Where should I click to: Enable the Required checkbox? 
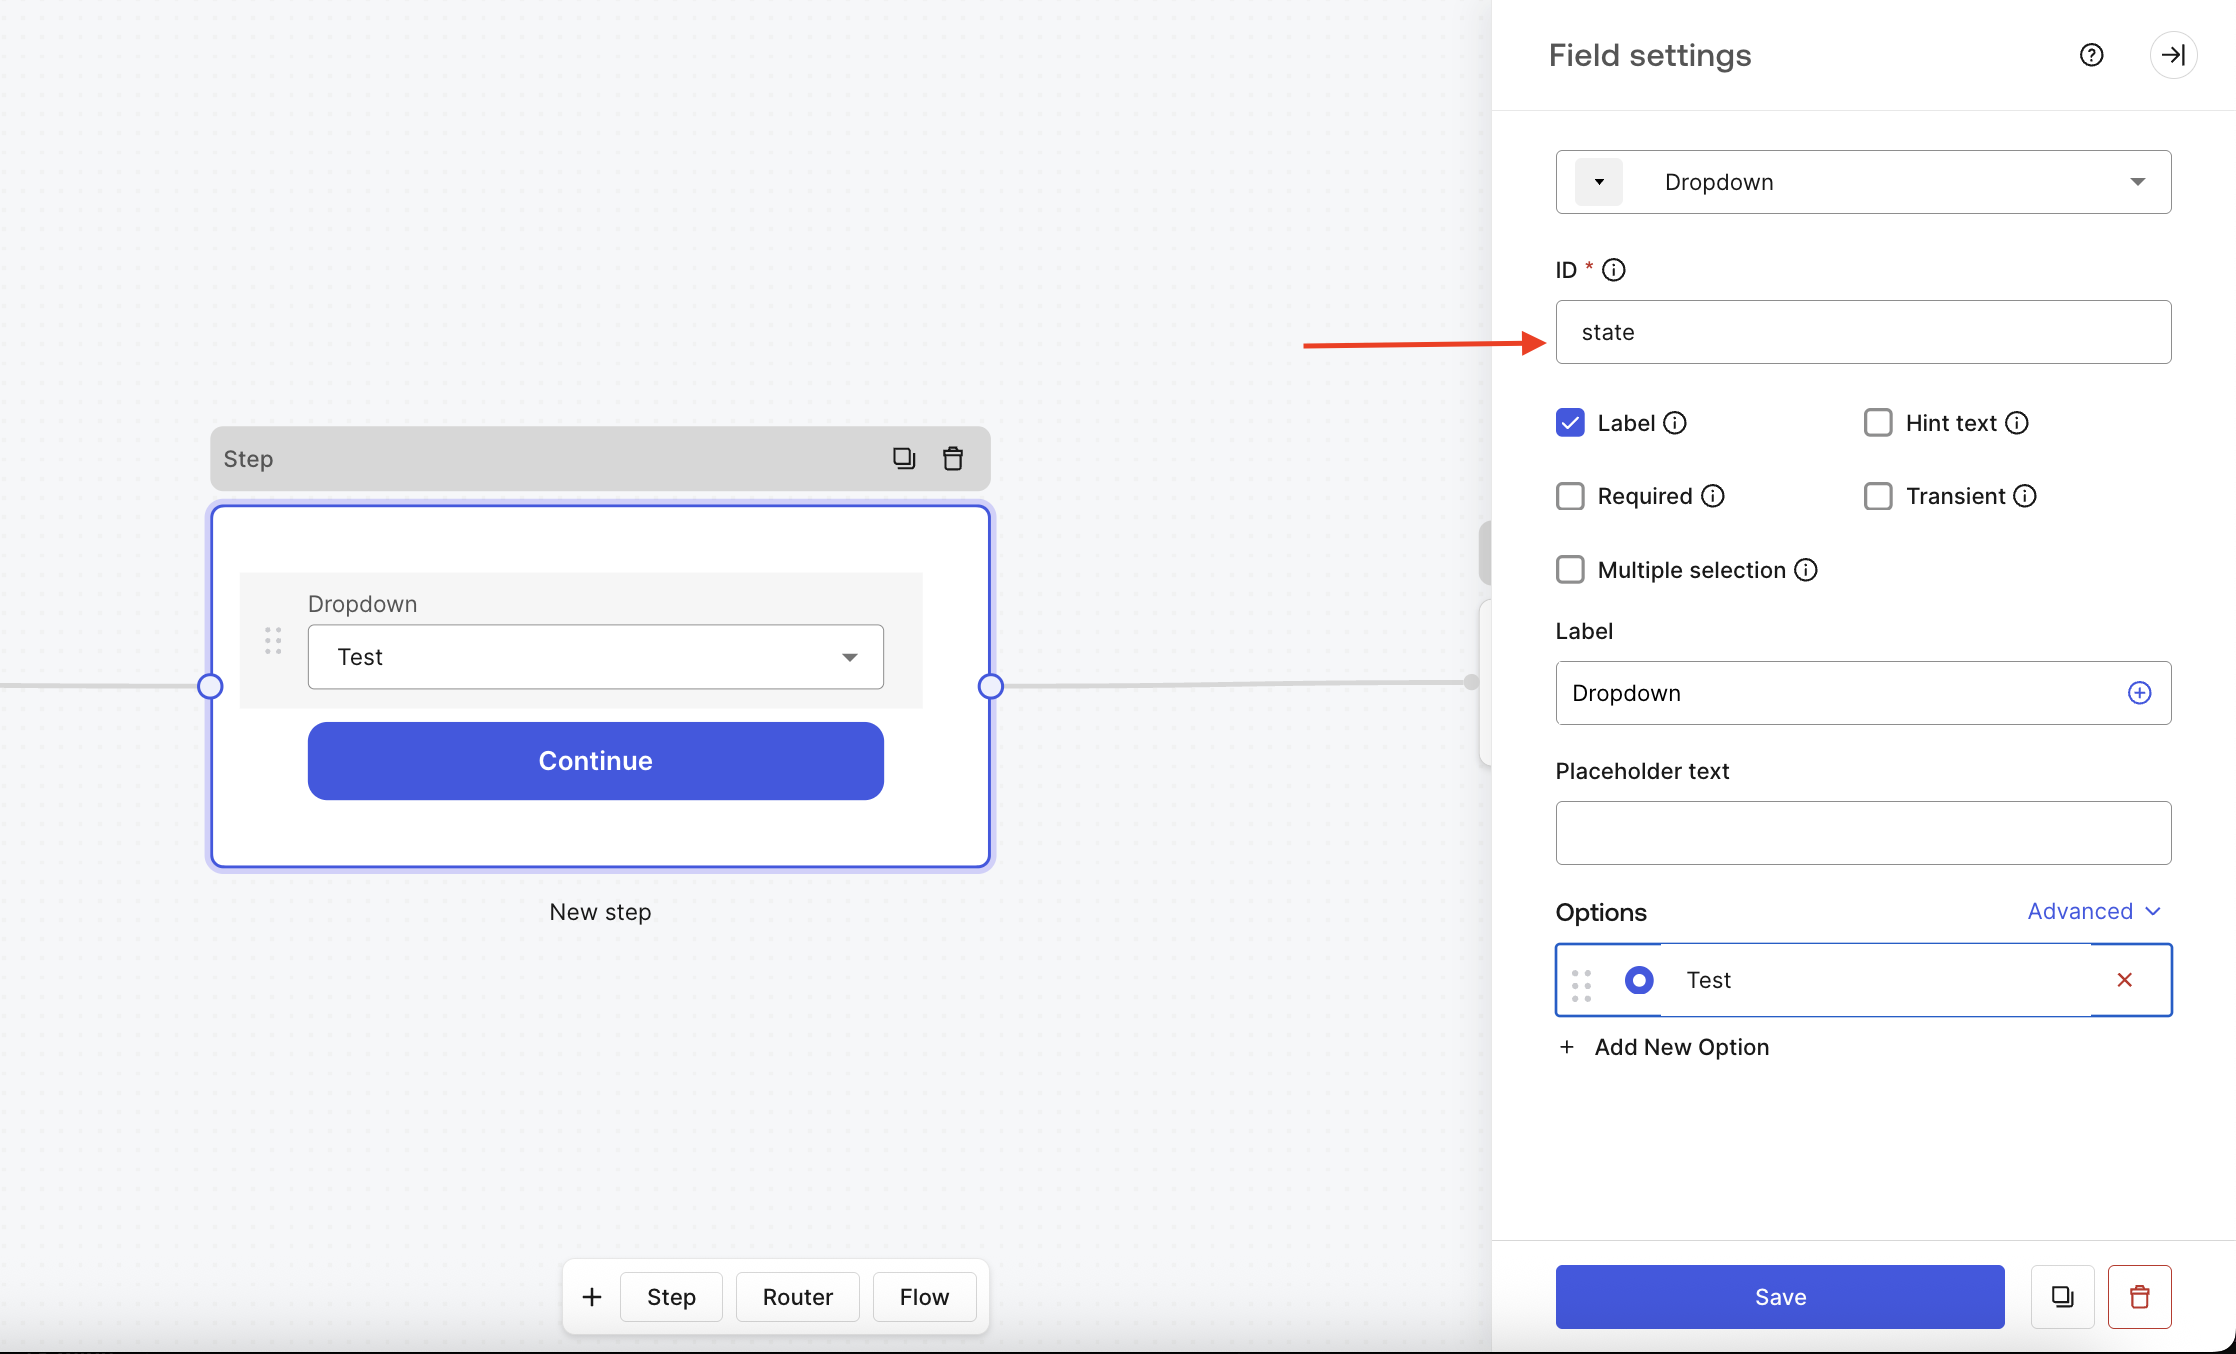pyautogui.click(x=1570, y=496)
